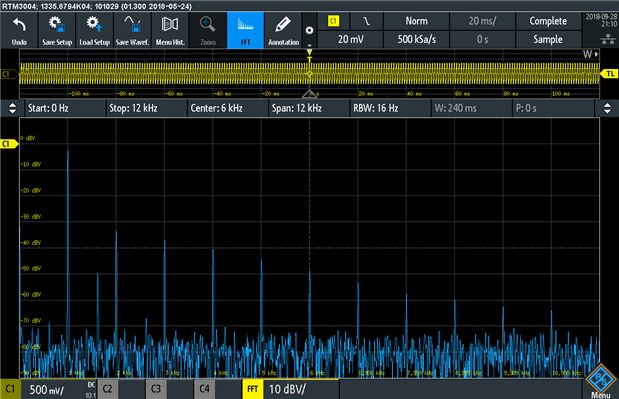Screen dimensions: 619x399
Task: Enable channel C3 at bottom bar
Action: [156, 389]
